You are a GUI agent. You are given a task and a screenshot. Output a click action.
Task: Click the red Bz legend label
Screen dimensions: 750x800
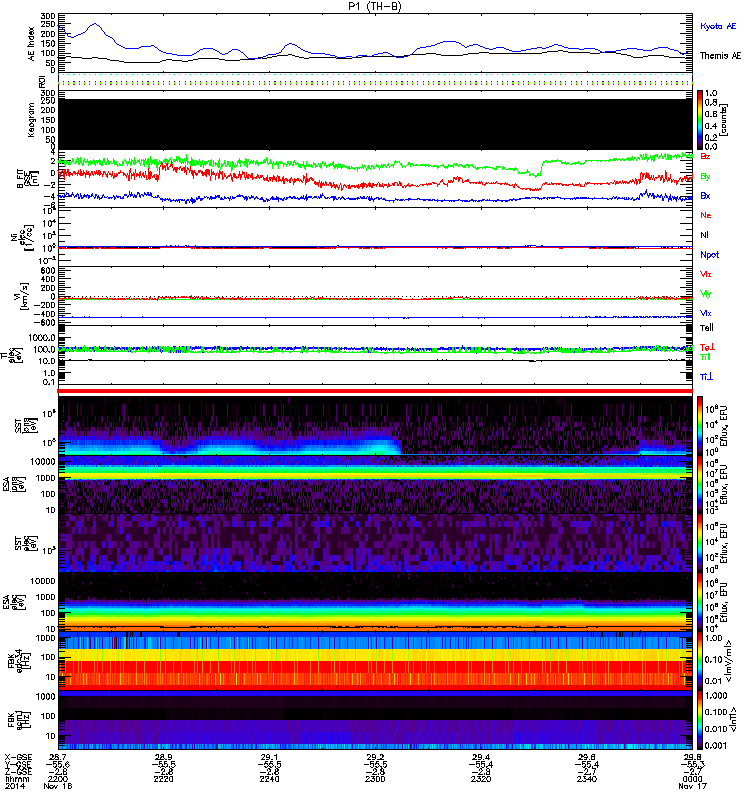(x=705, y=157)
